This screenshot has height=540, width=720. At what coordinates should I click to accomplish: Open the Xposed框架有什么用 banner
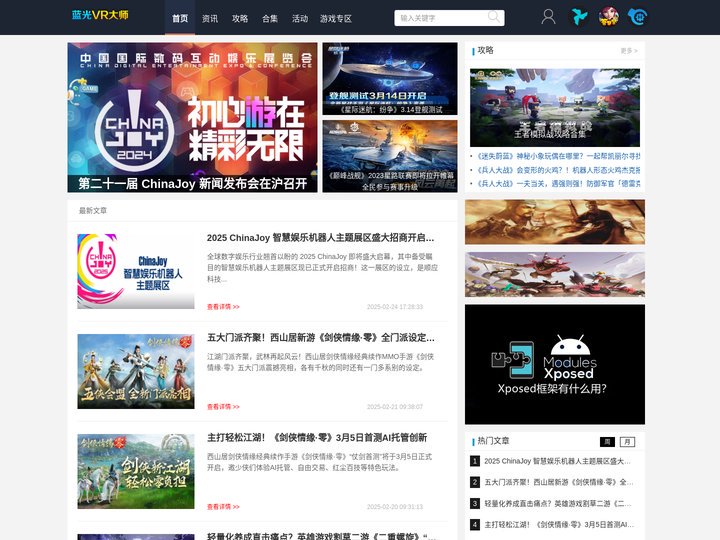click(x=555, y=364)
